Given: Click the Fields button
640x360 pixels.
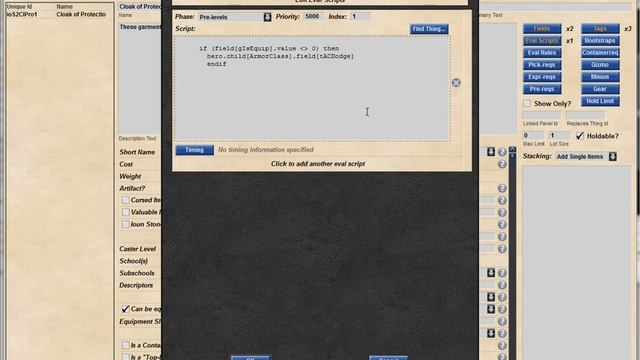Looking at the screenshot, I should coord(542,29).
